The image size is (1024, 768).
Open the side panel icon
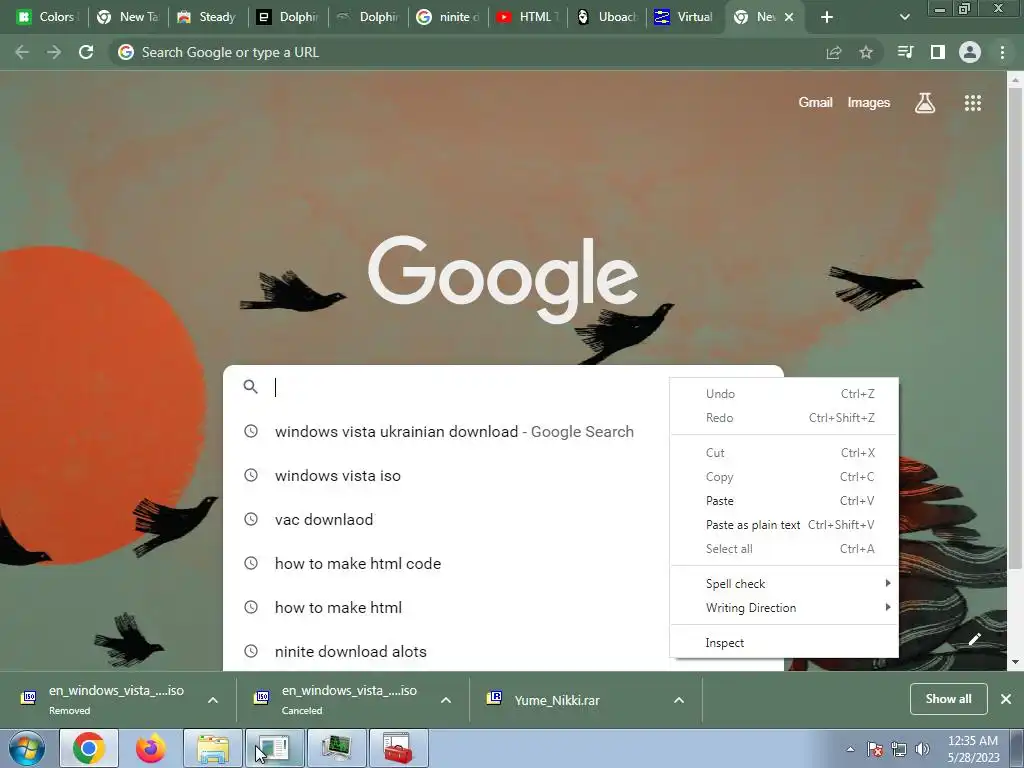pyautogui.click(x=938, y=52)
